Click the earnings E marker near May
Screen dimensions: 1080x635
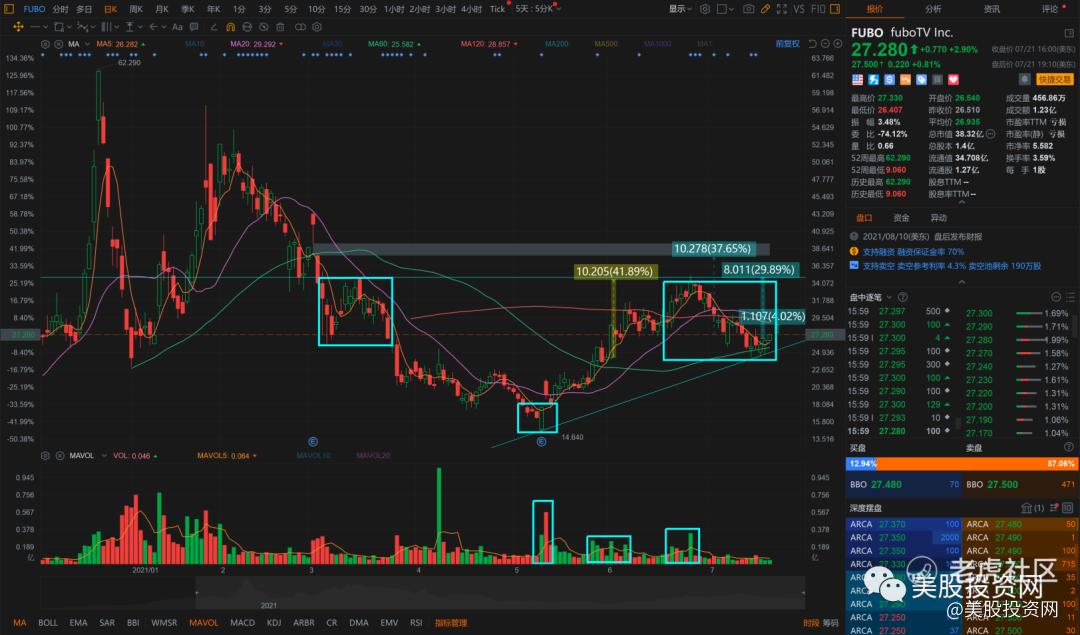click(x=541, y=441)
